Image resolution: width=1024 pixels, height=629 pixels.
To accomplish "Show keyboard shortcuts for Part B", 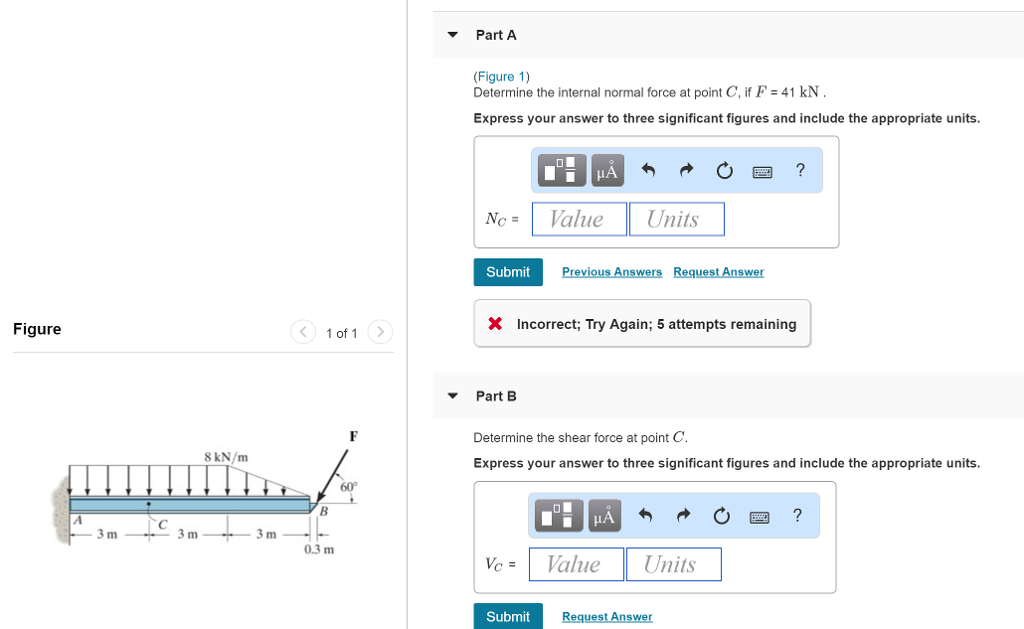I will (x=759, y=516).
